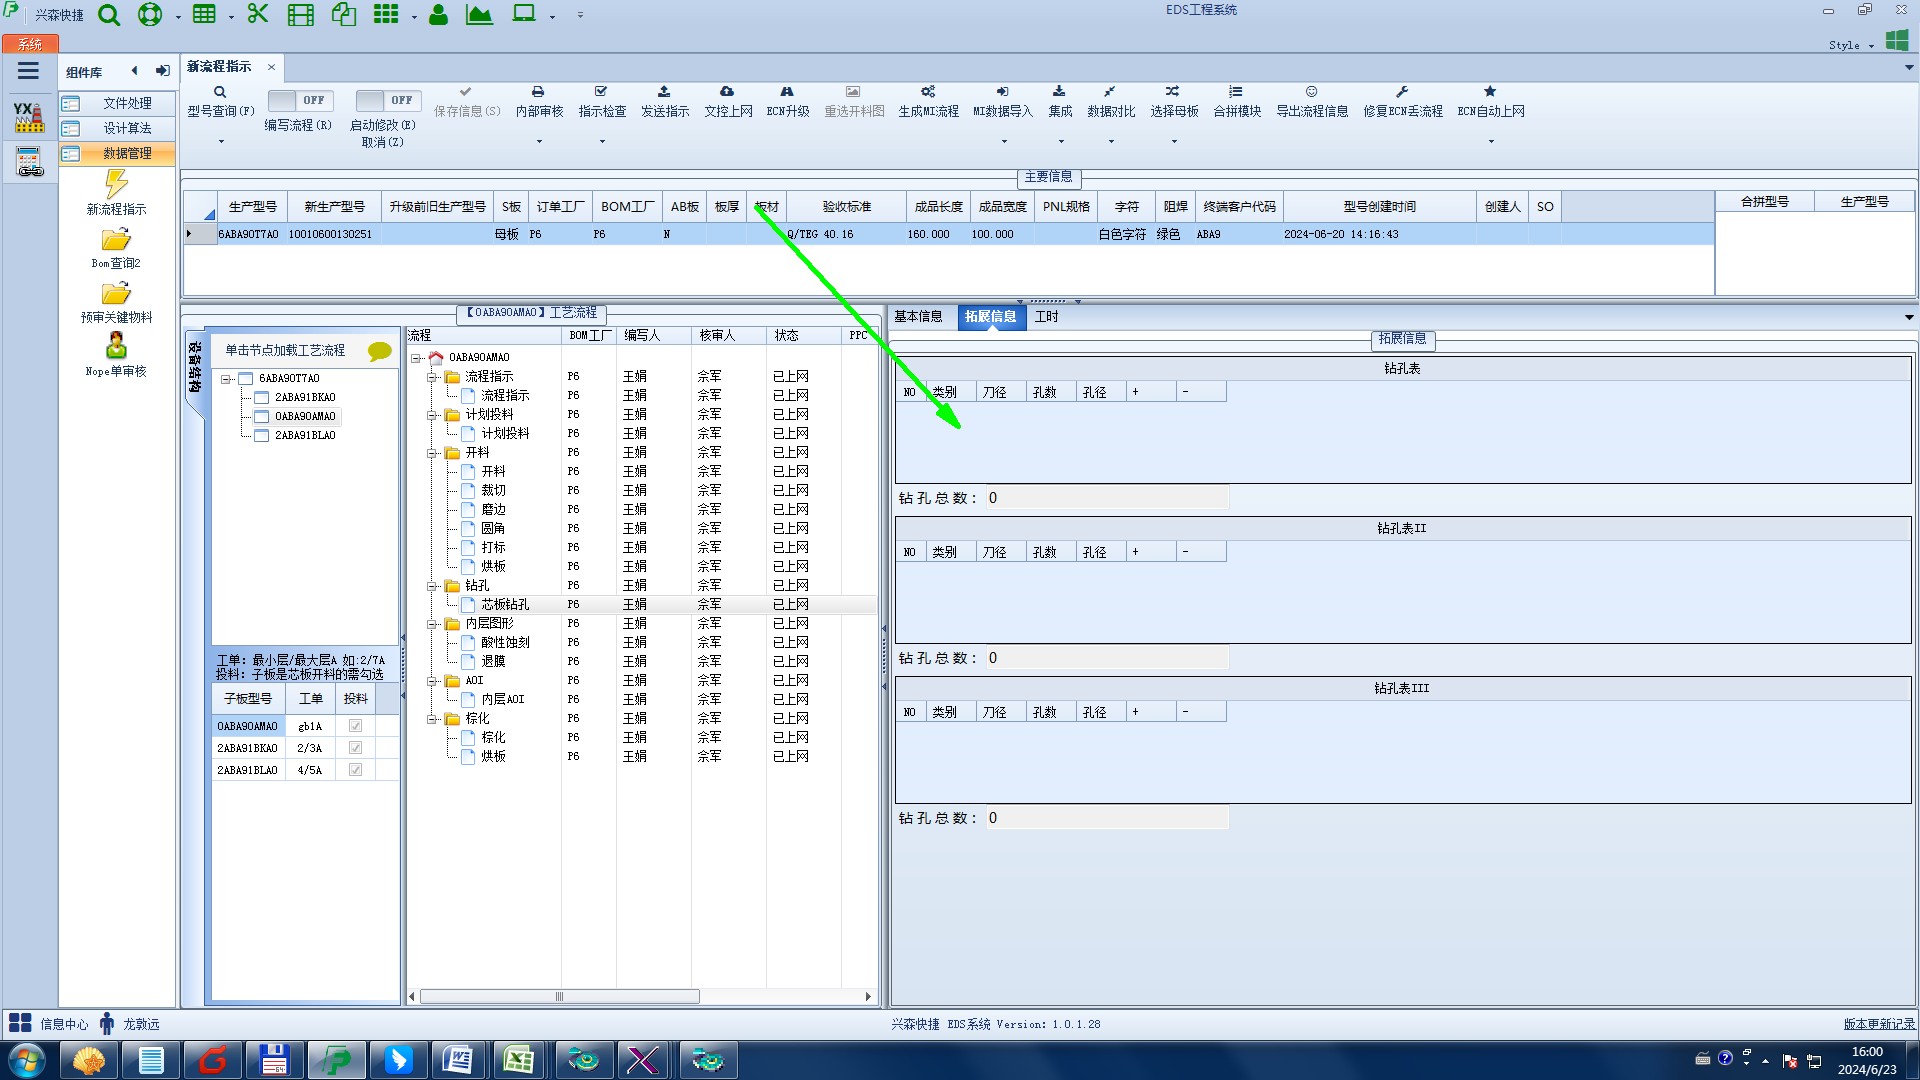Click the hamburger menu icon in left strip
This screenshot has width=1920, height=1080.
click(x=28, y=71)
